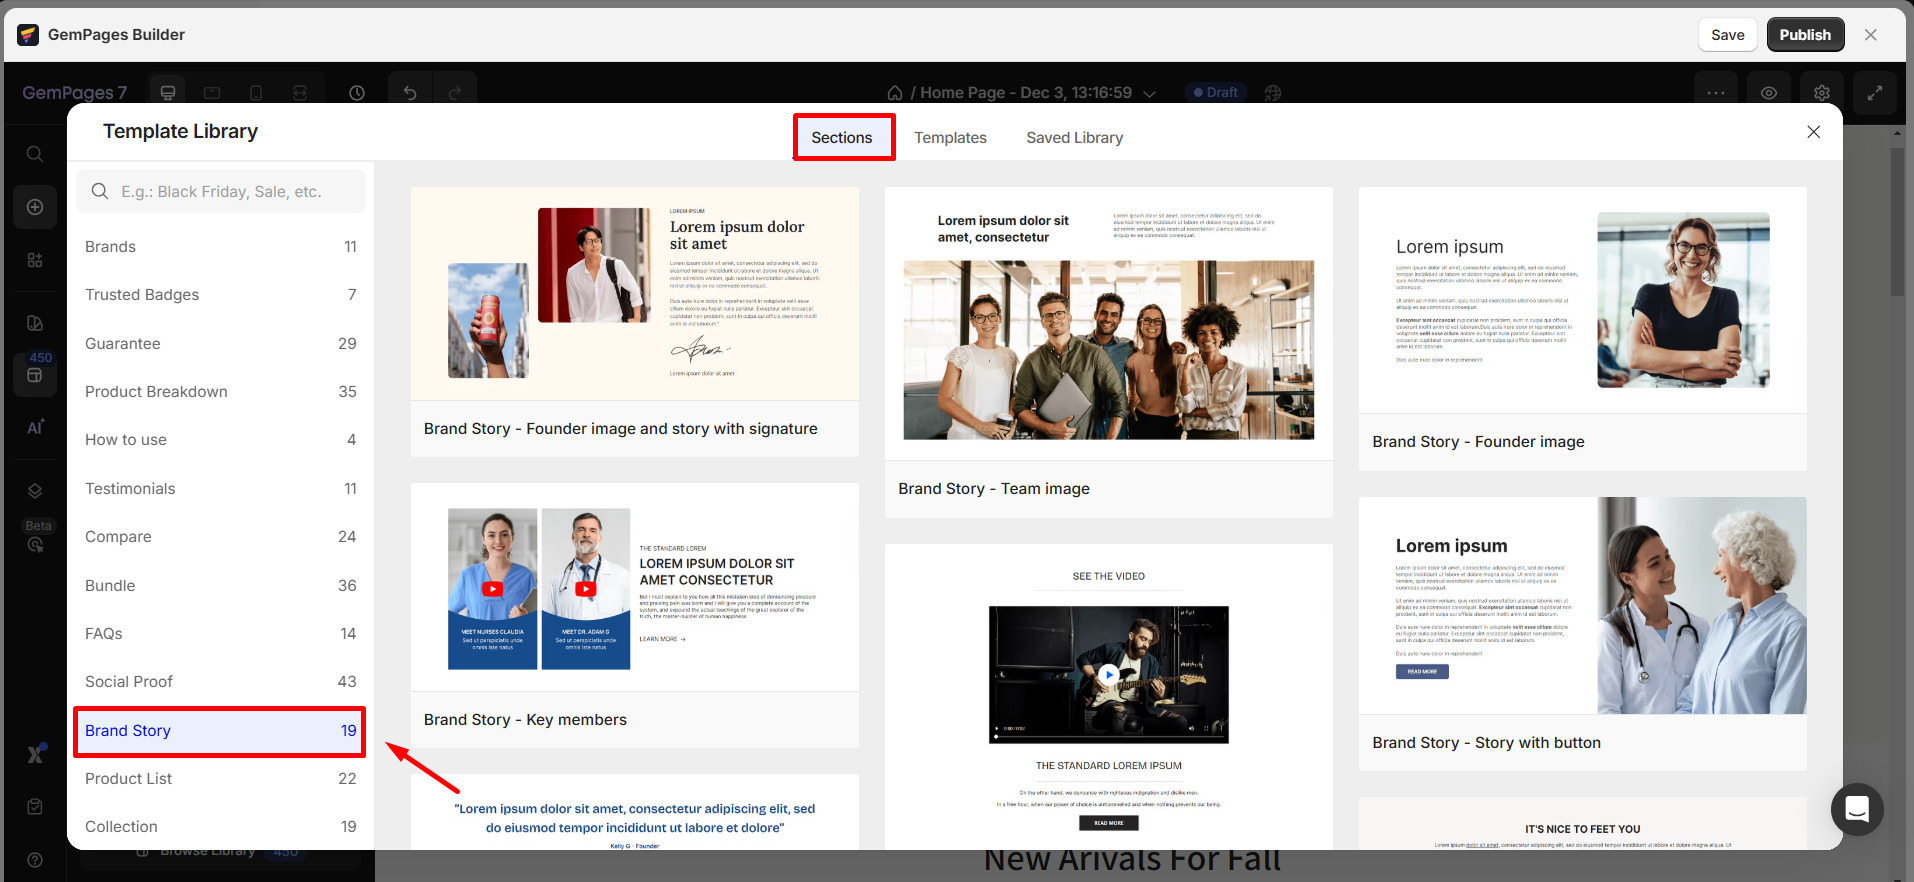Open version history clock icon
This screenshot has width=1914, height=882.
(357, 93)
